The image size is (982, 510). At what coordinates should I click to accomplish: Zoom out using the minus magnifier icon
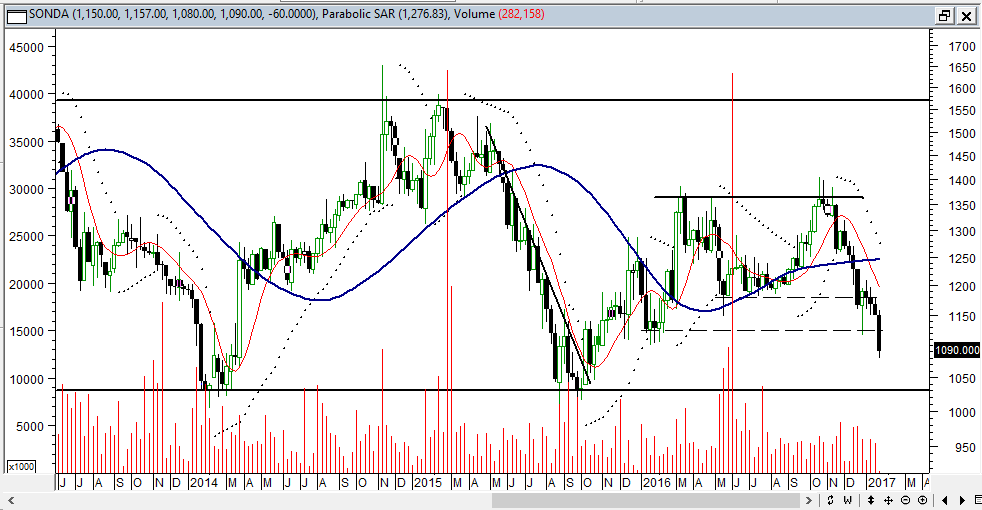click(905, 500)
